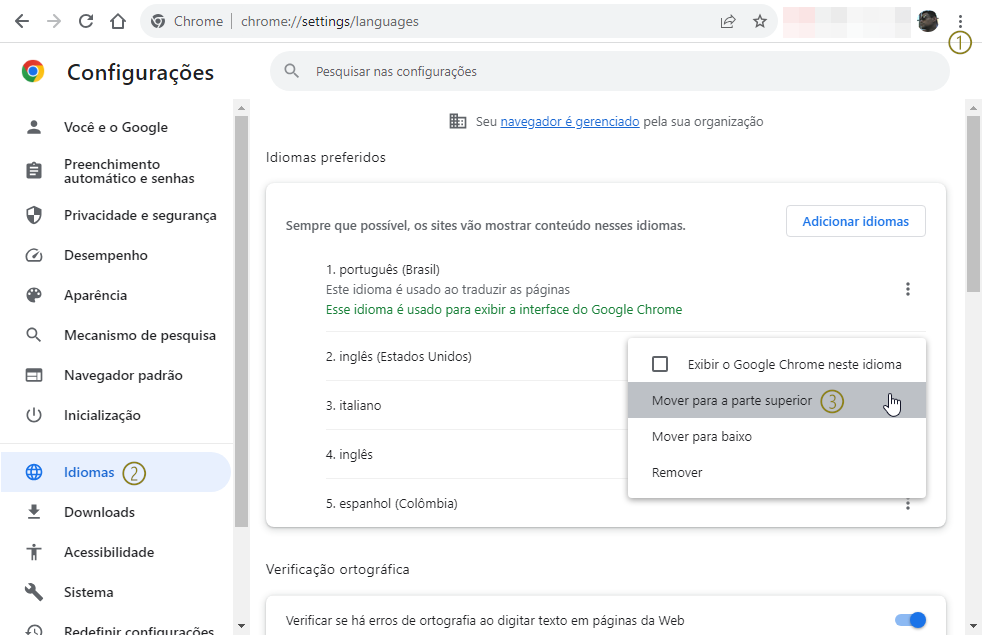Image resolution: width=982 pixels, height=635 pixels.
Task: Click the share page icon in address bar
Action: [x=728, y=21]
